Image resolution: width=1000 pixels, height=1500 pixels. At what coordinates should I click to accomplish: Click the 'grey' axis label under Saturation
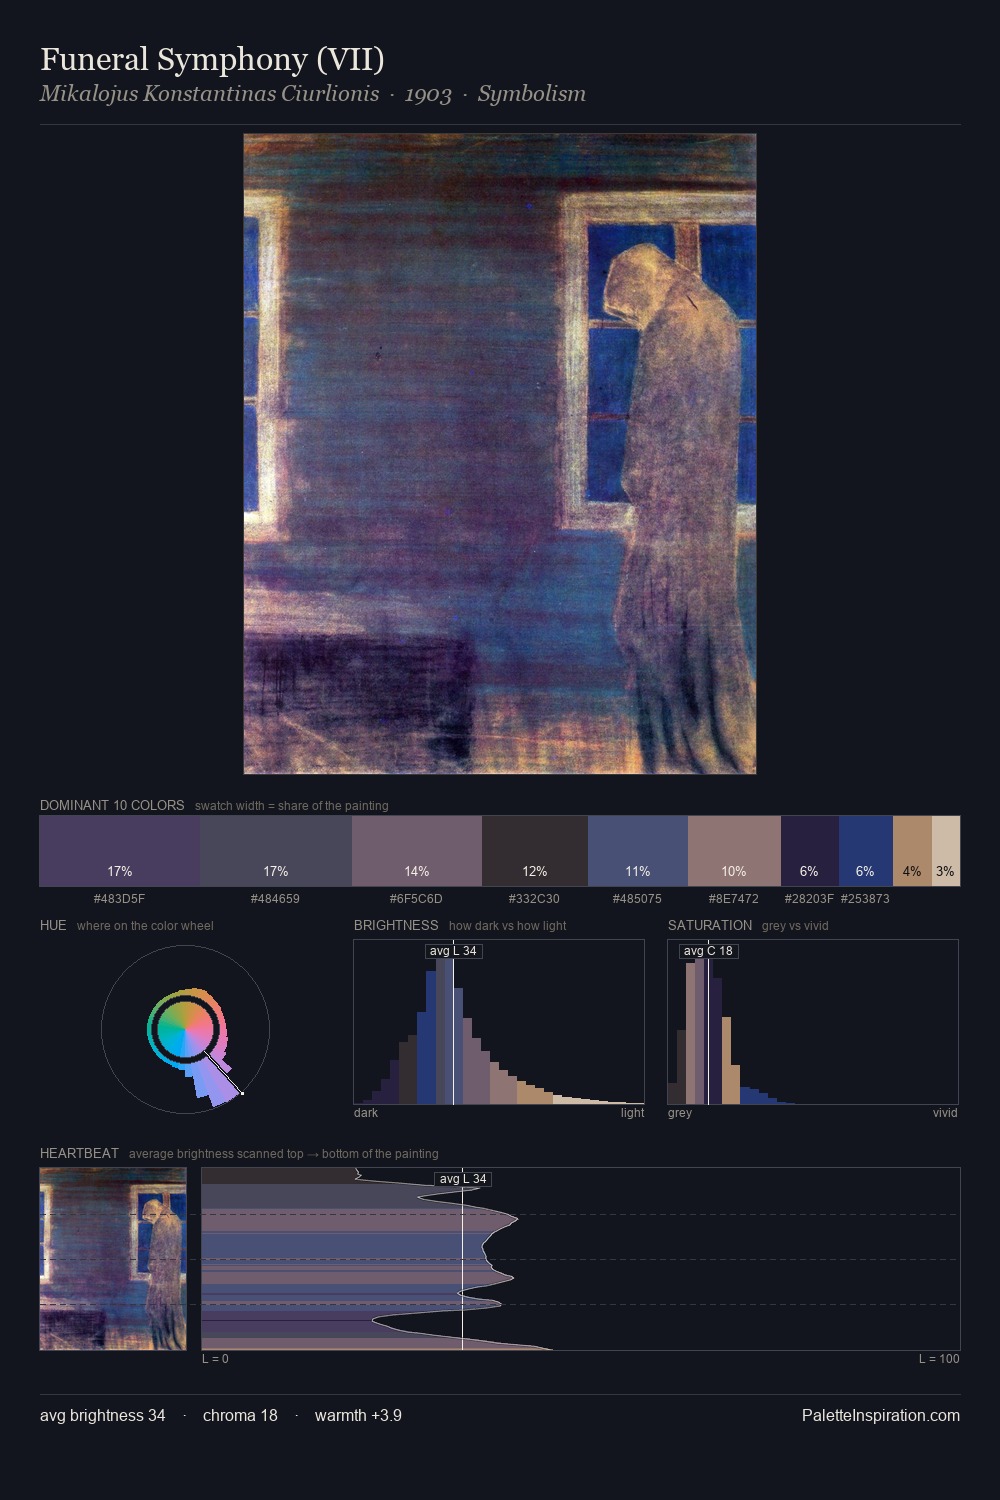(680, 1112)
